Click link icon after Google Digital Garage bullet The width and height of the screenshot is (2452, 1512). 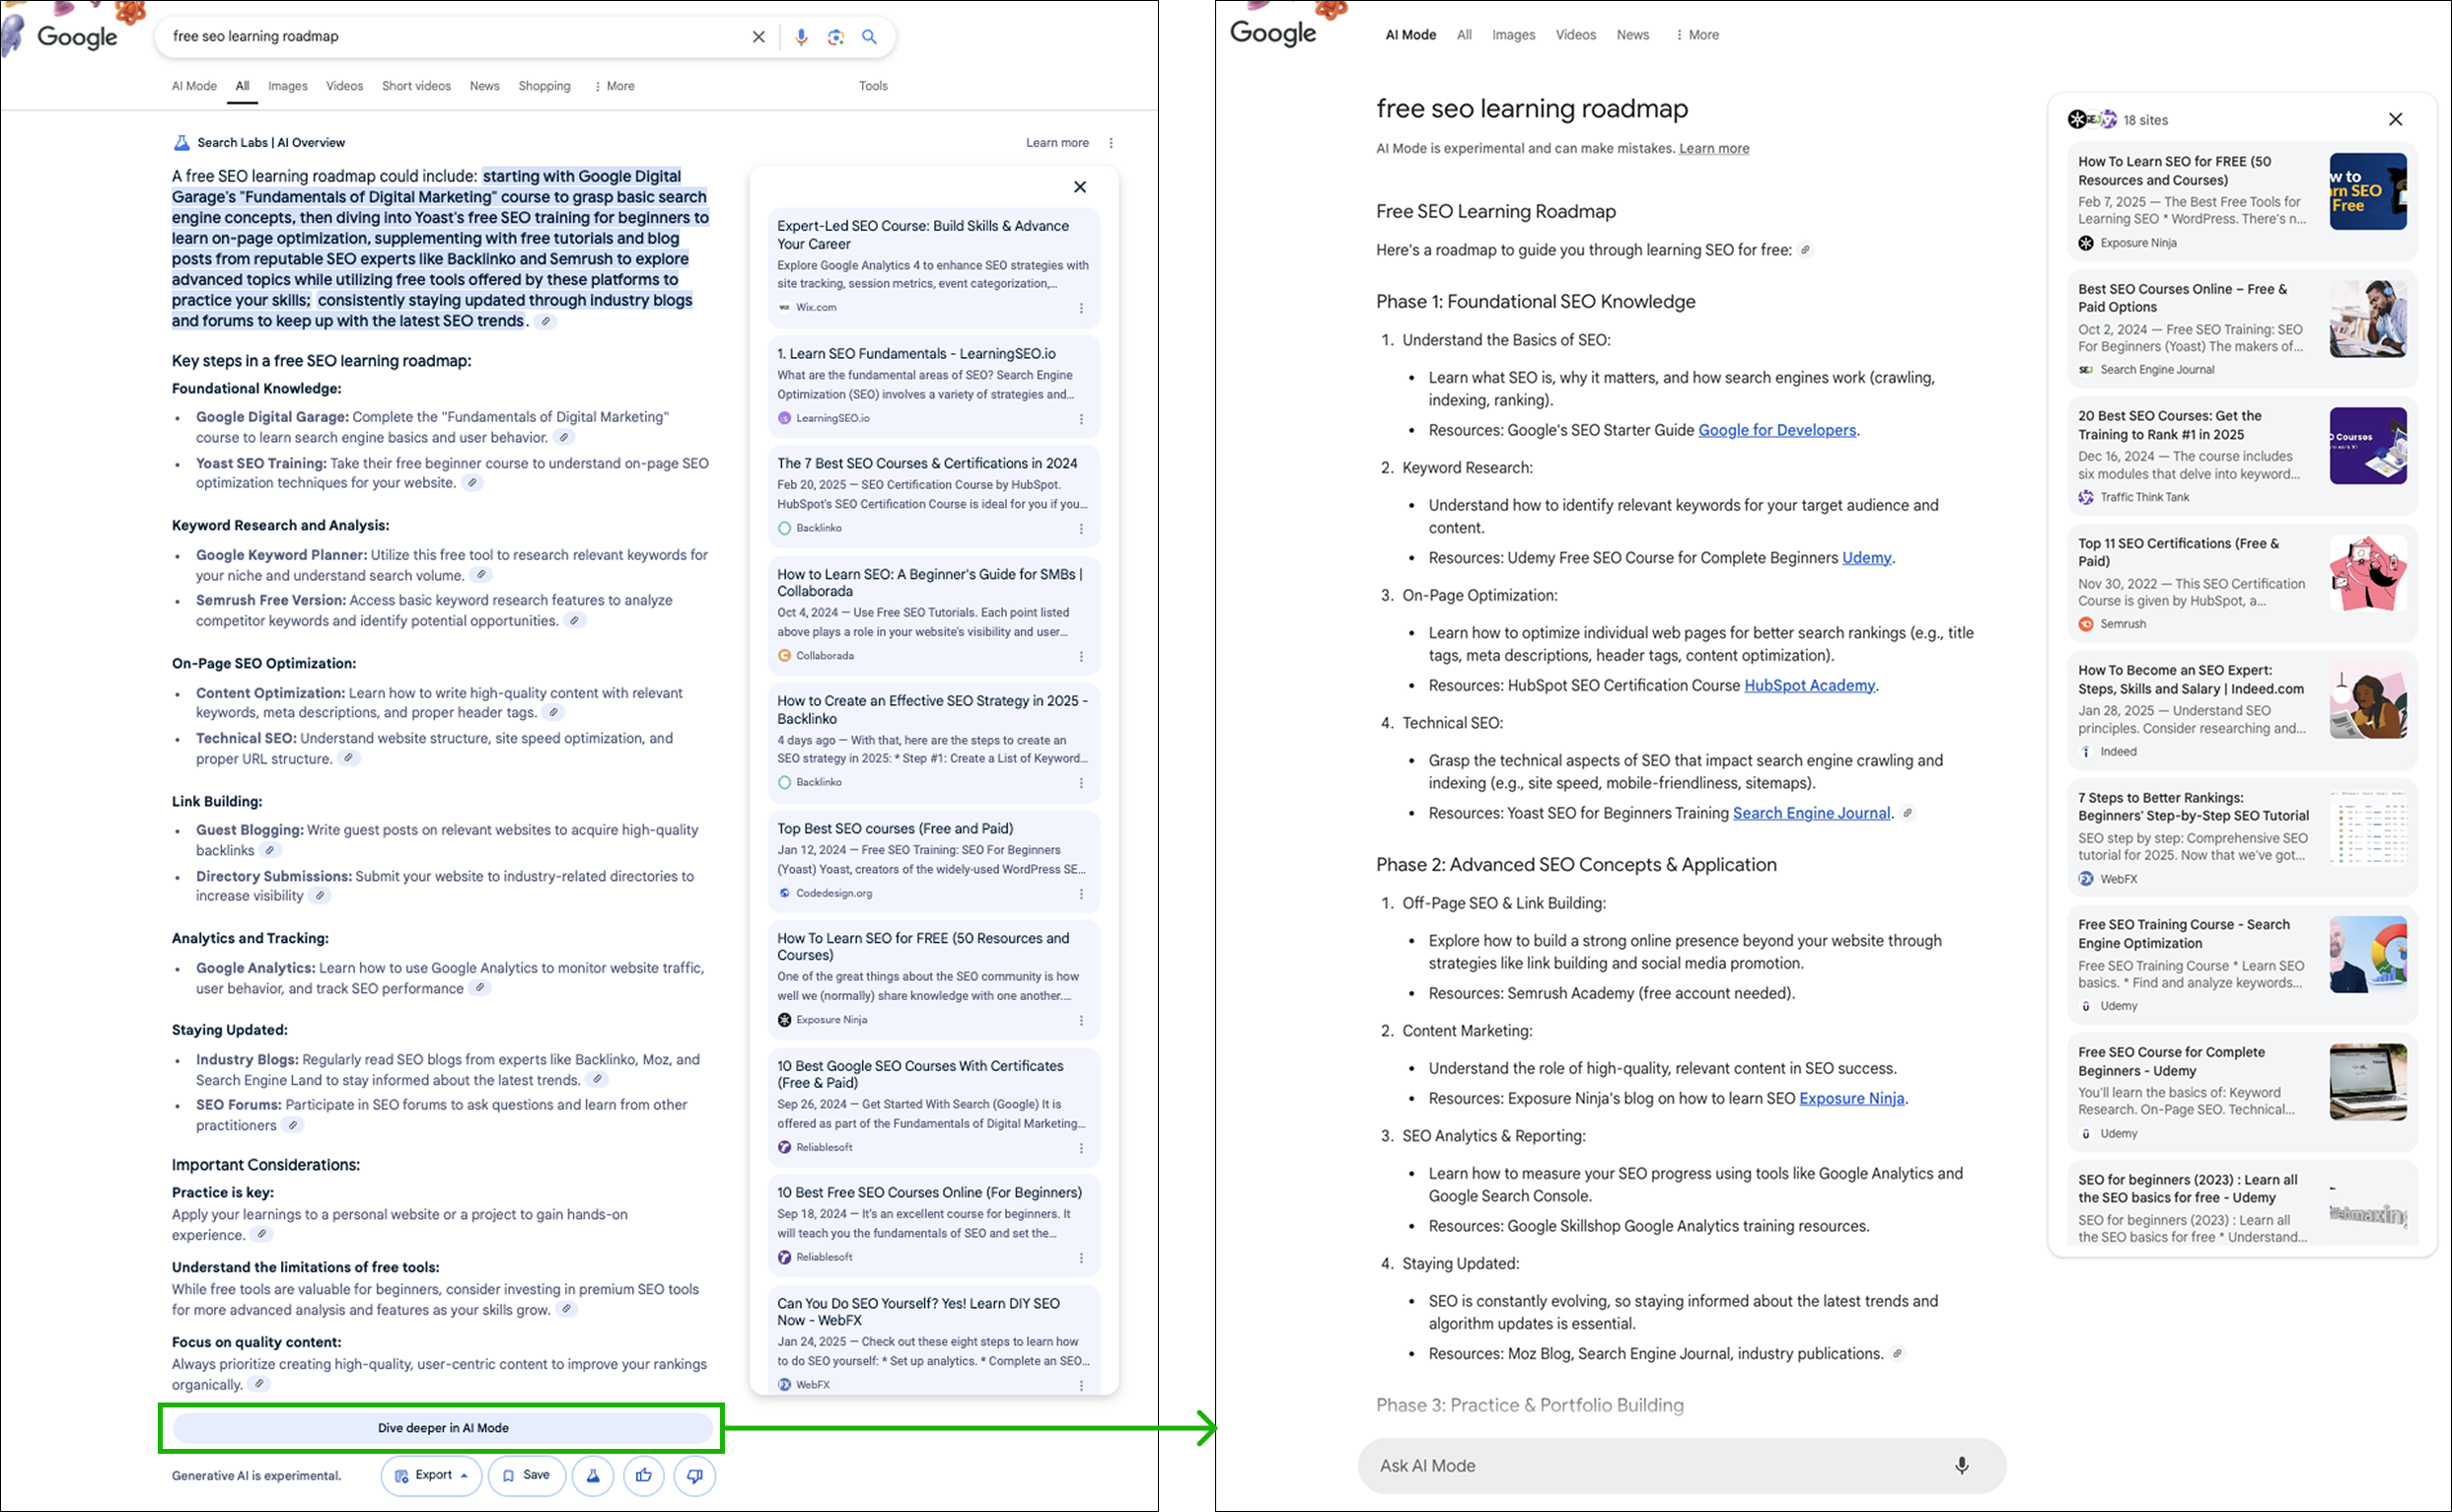[564, 438]
